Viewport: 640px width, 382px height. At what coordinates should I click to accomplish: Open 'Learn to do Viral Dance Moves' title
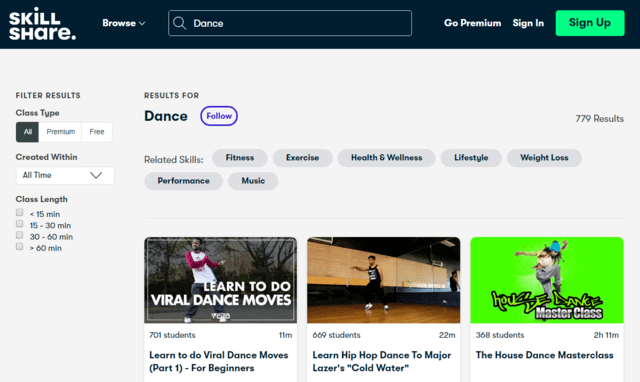point(219,362)
